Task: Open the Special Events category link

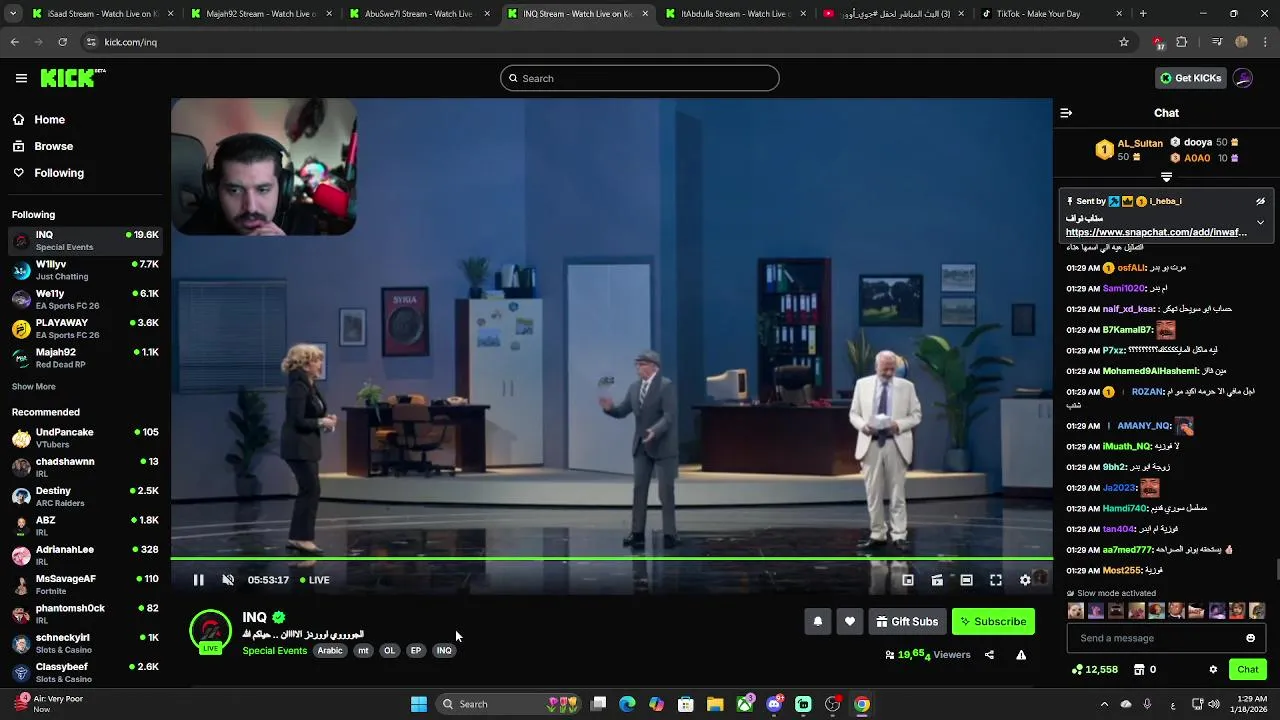Action: click(274, 651)
